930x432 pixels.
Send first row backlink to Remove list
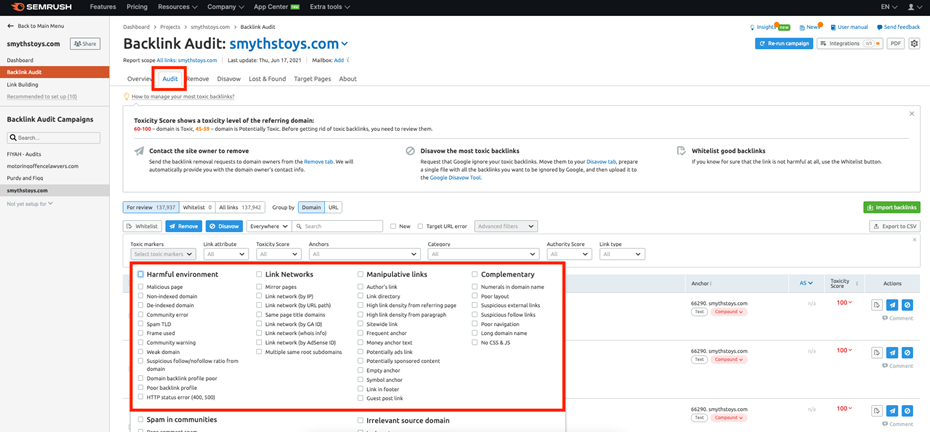pos(892,304)
